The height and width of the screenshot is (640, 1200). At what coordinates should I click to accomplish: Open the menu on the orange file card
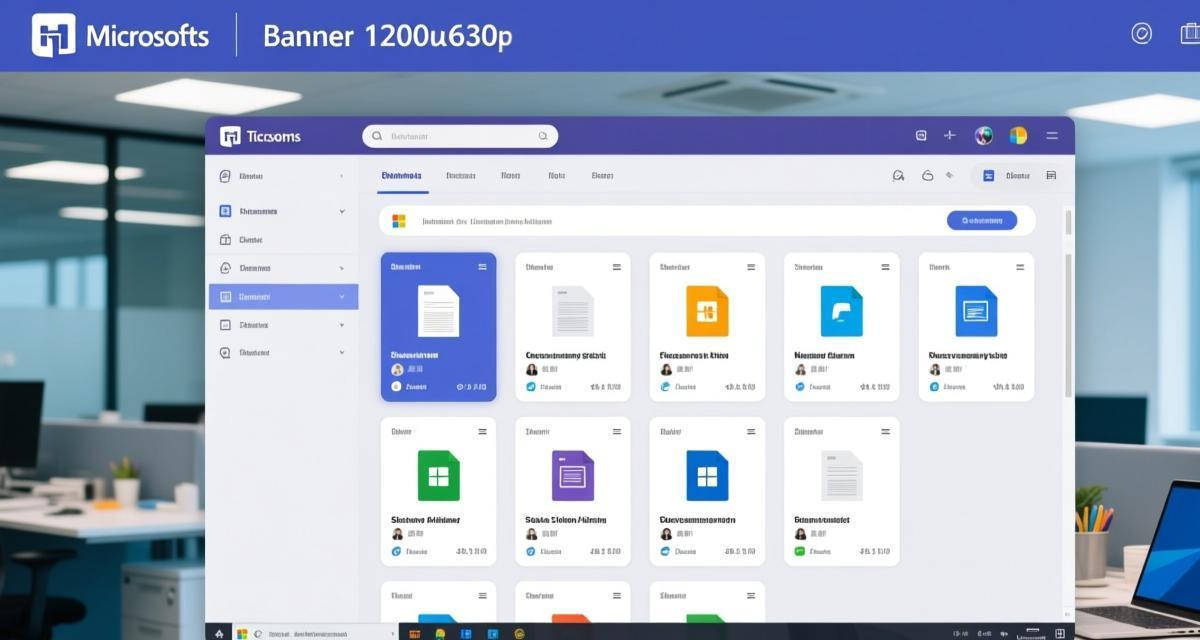[751, 267]
